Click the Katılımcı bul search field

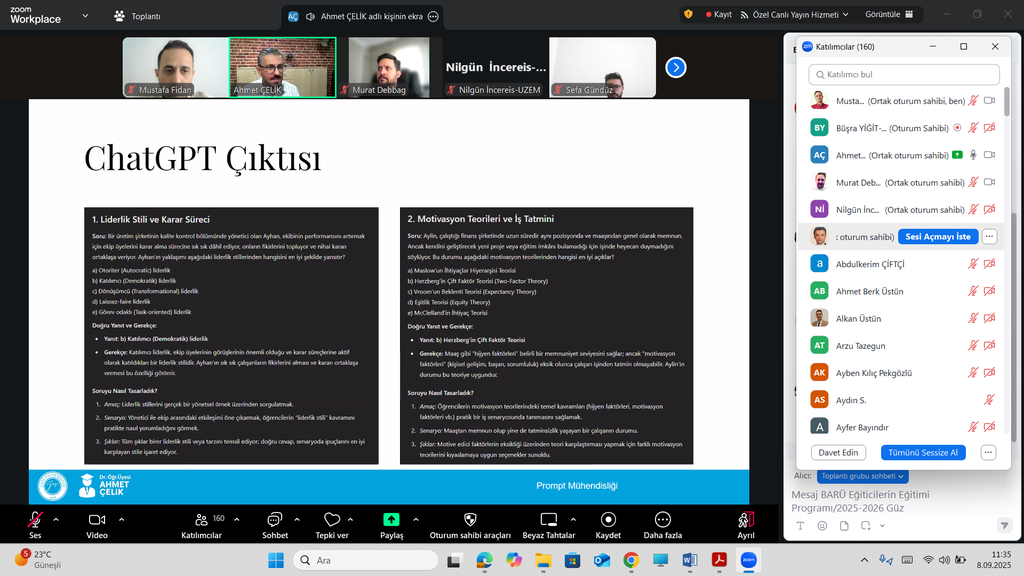pyautogui.click(x=904, y=74)
